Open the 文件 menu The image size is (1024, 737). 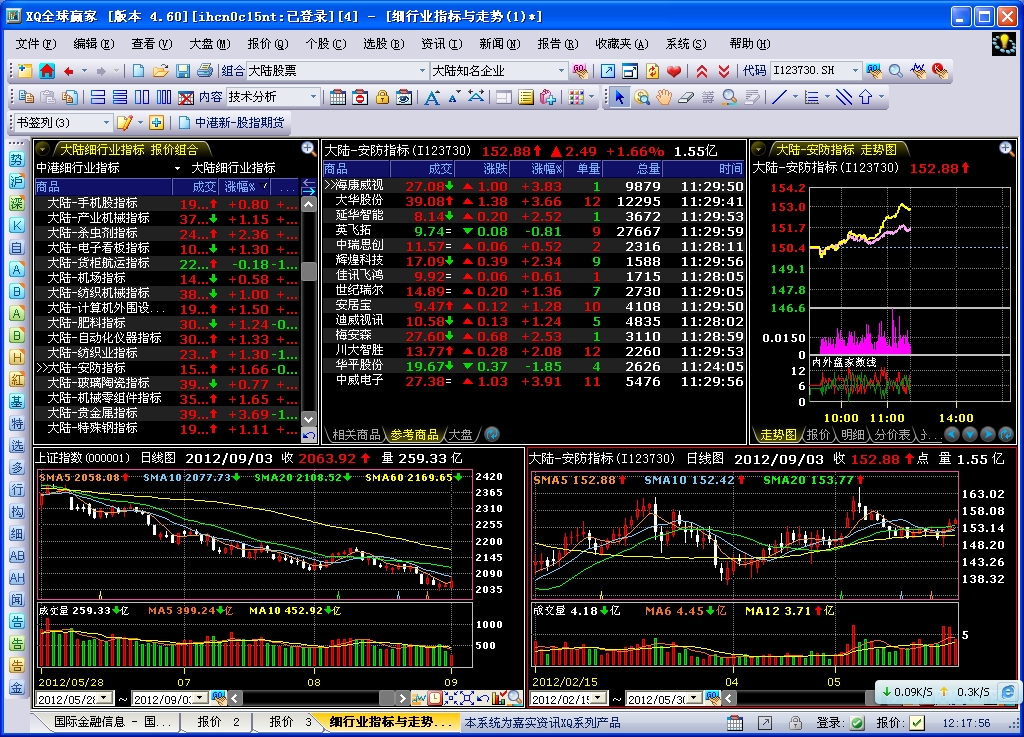point(36,44)
